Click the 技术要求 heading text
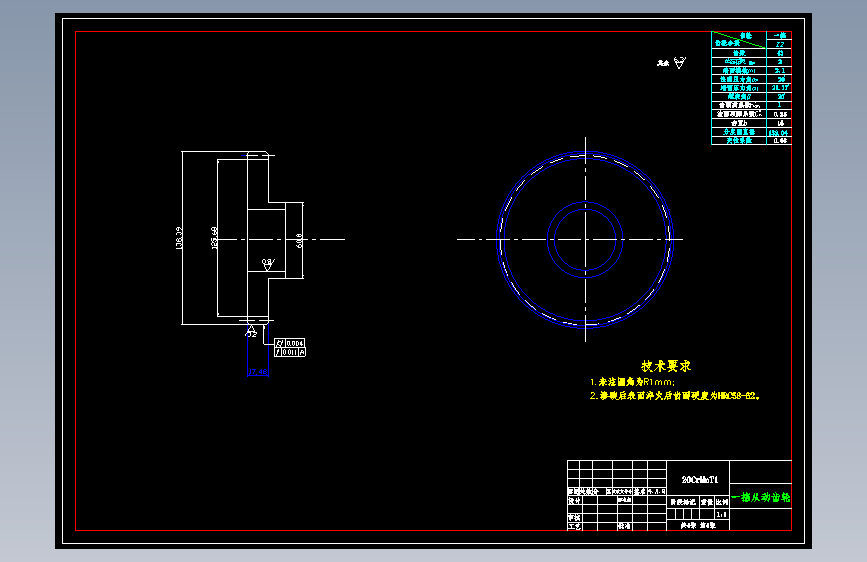Image resolution: width=867 pixels, height=562 pixels. coord(666,366)
